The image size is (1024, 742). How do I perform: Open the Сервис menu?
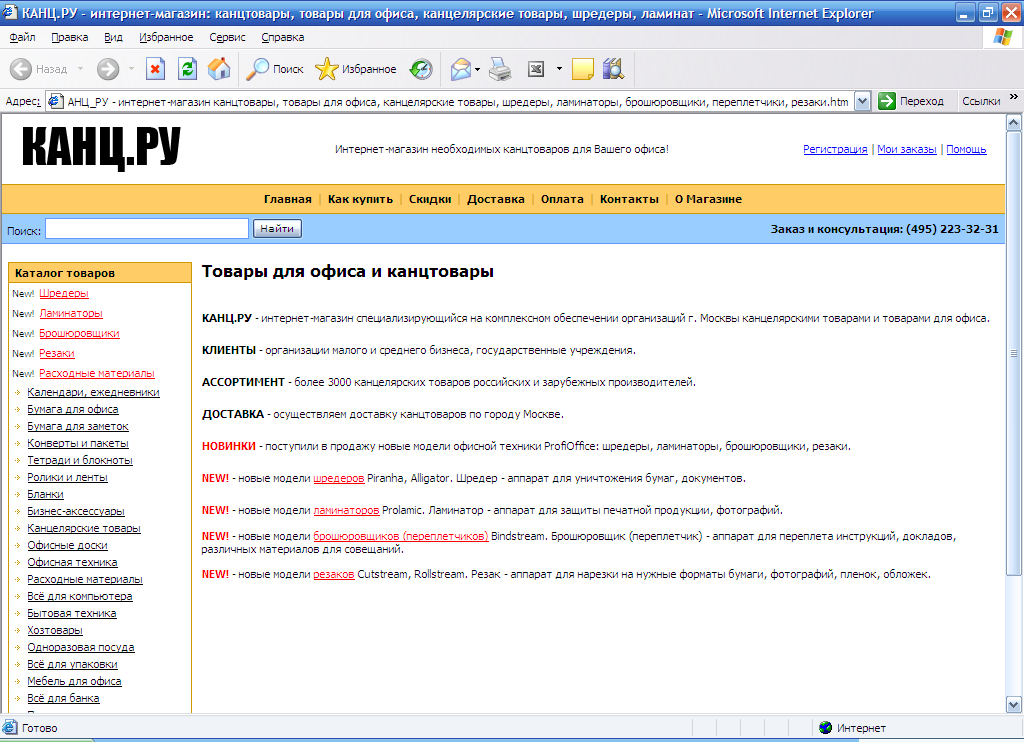tap(227, 37)
